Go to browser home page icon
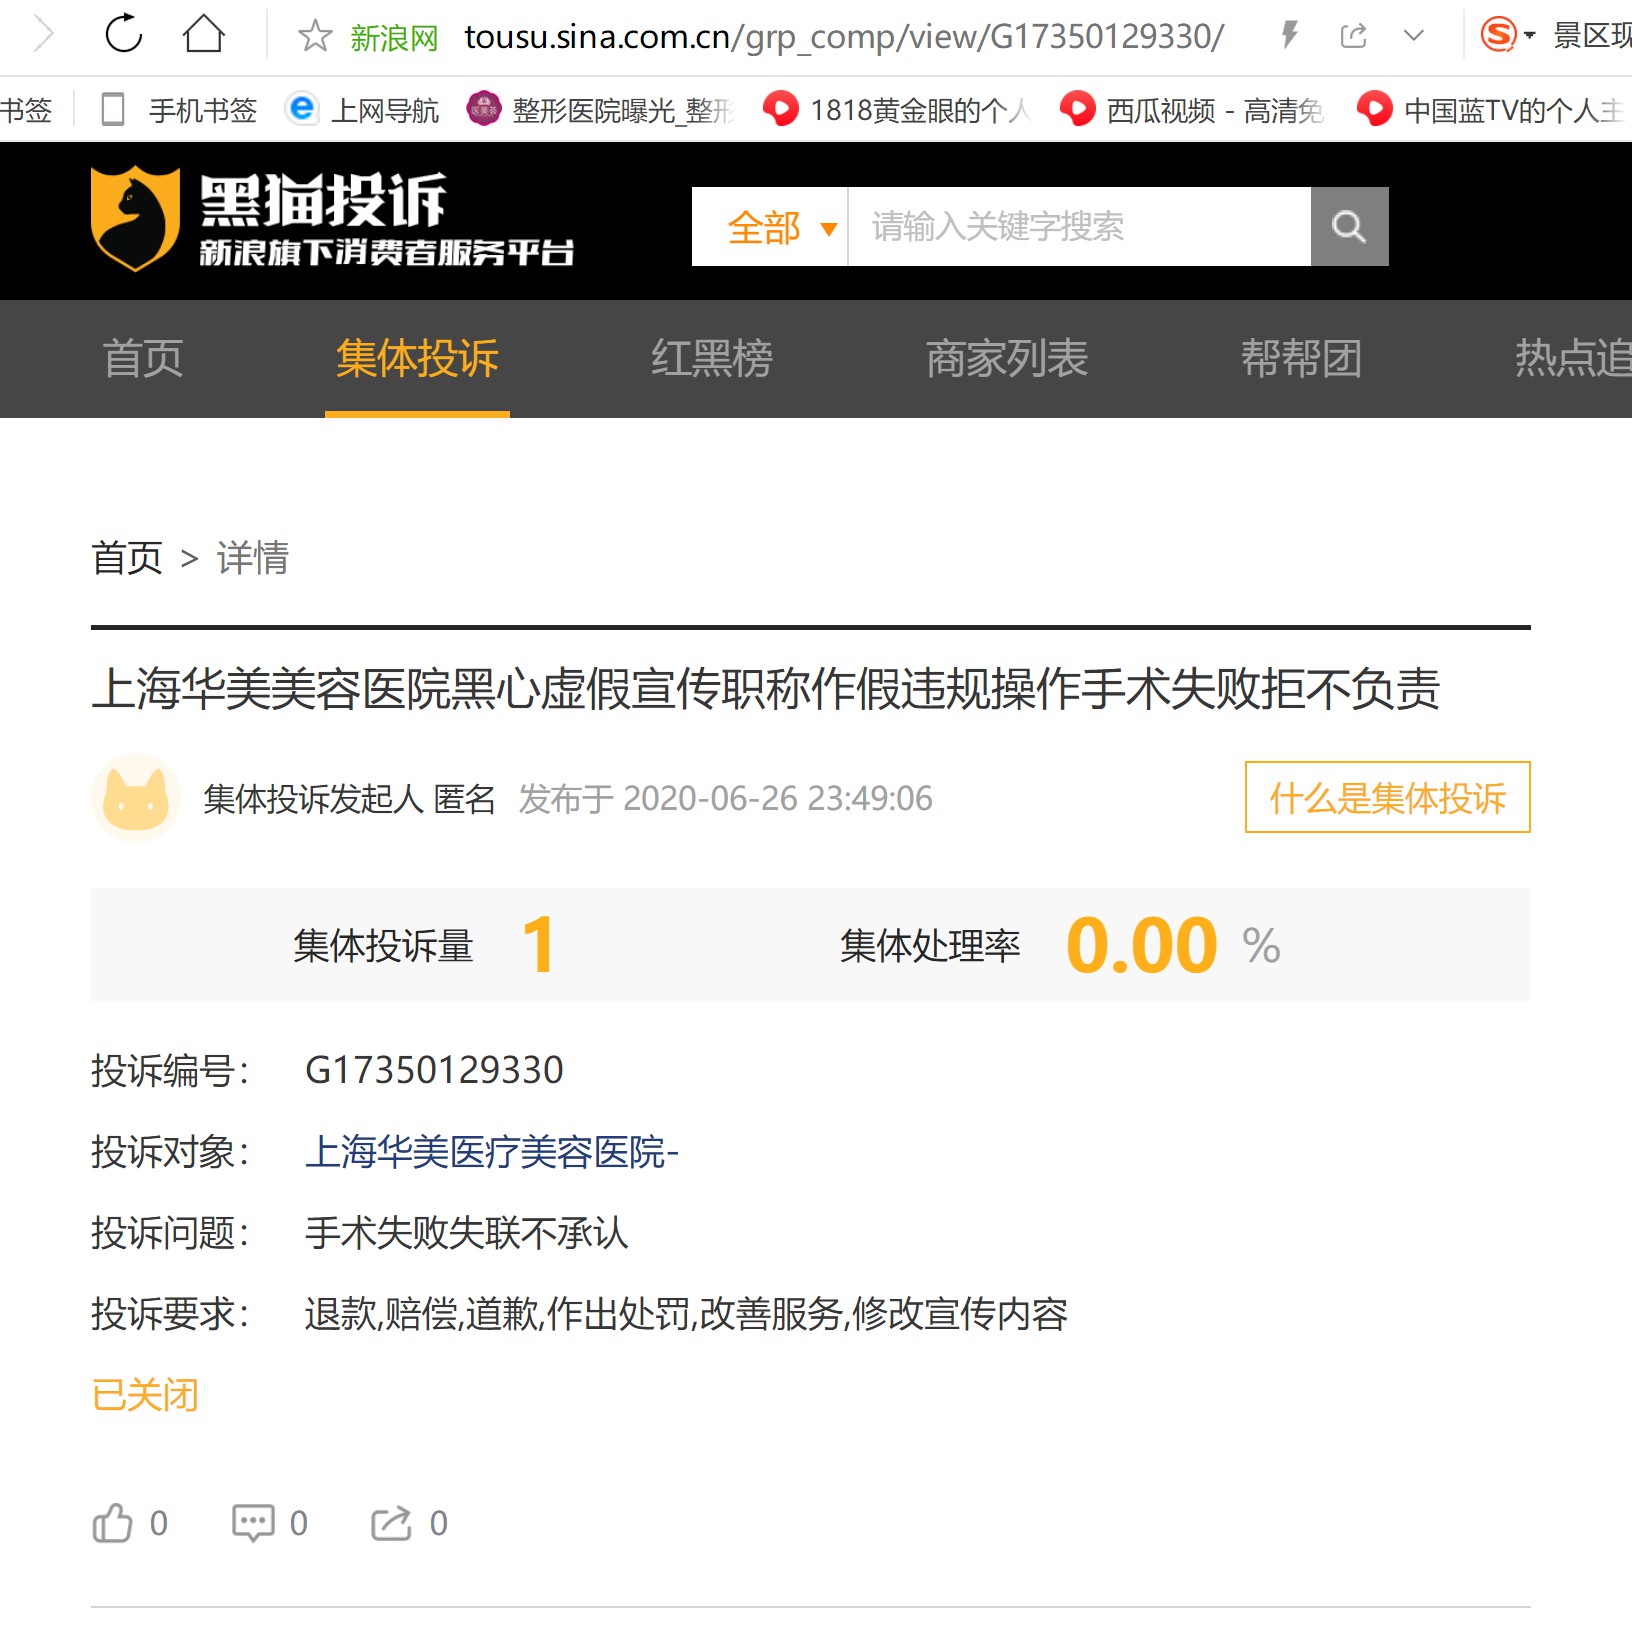1632x1641 pixels. (203, 34)
